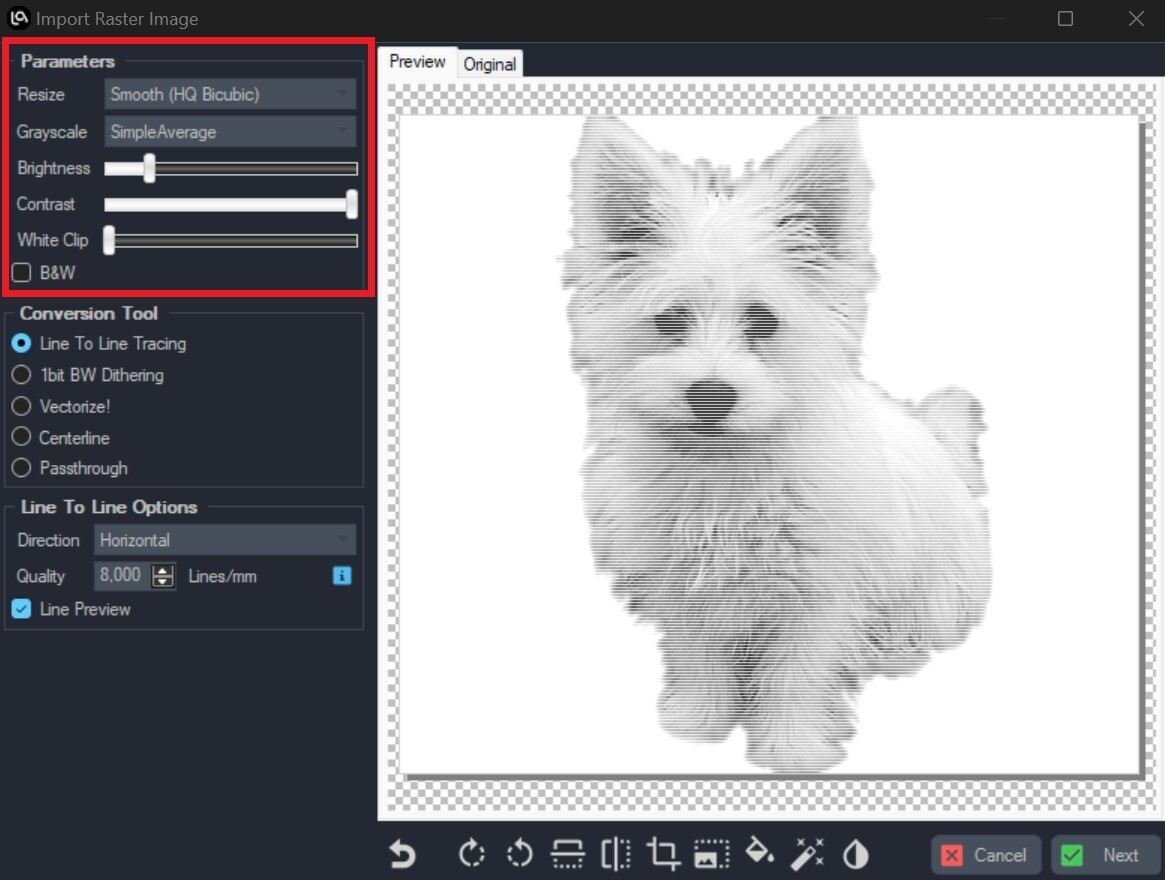Open the Direction dropdown set to Horizontal
The height and width of the screenshot is (880, 1165).
[225, 540]
